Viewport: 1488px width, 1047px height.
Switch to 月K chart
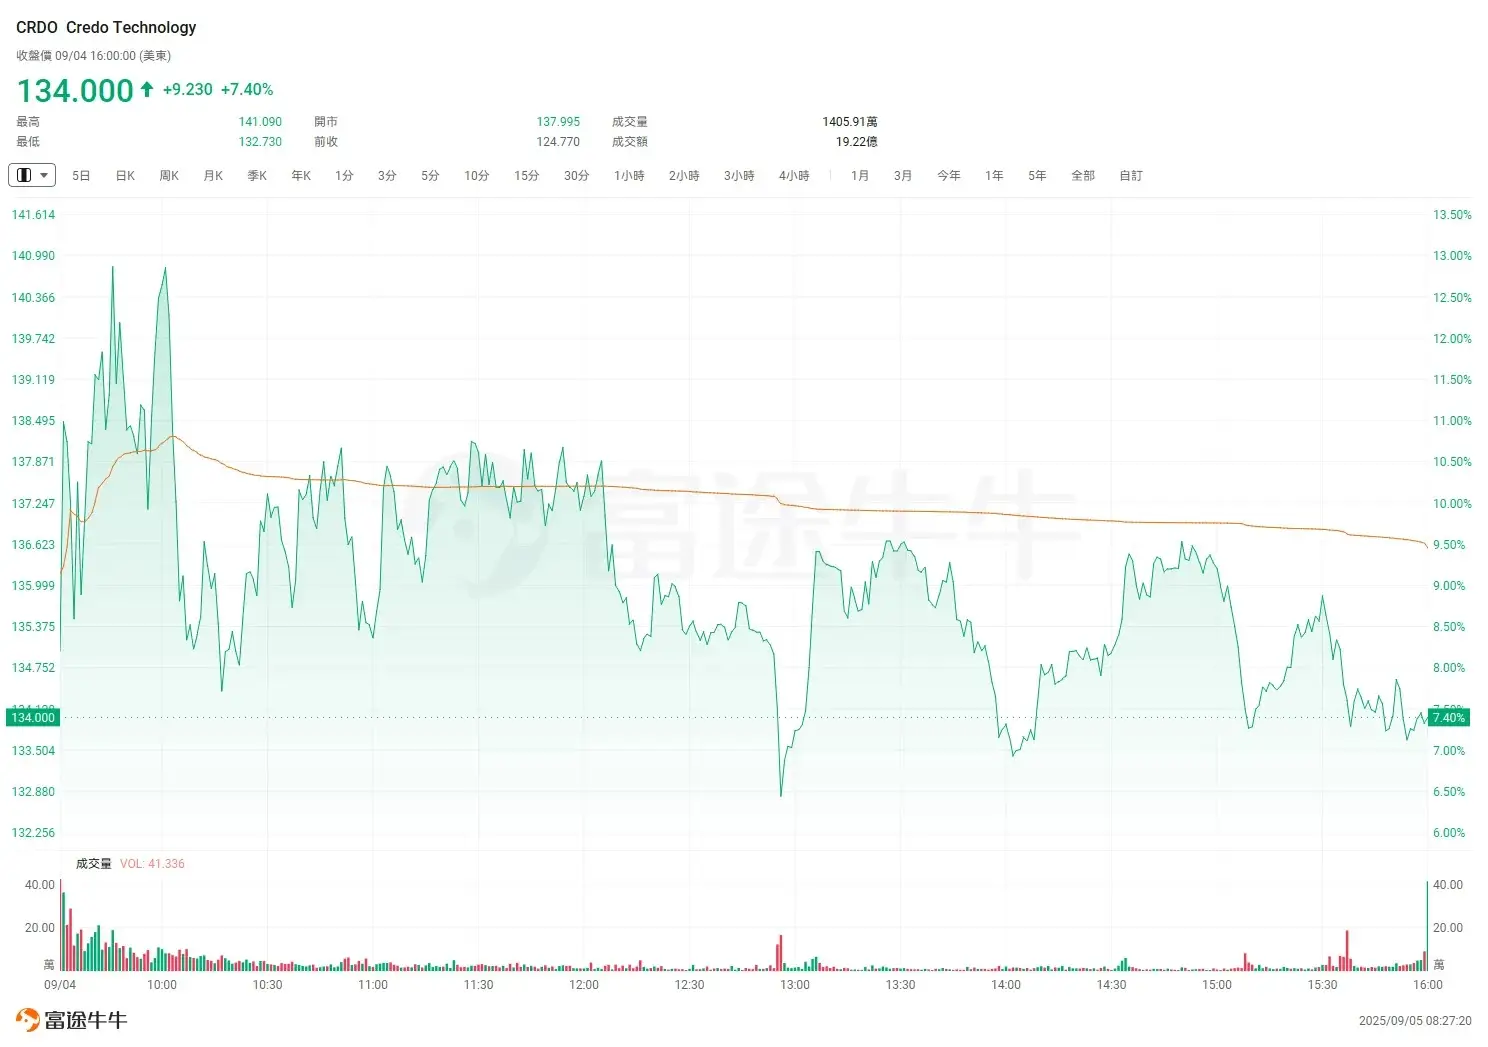(x=213, y=176)
